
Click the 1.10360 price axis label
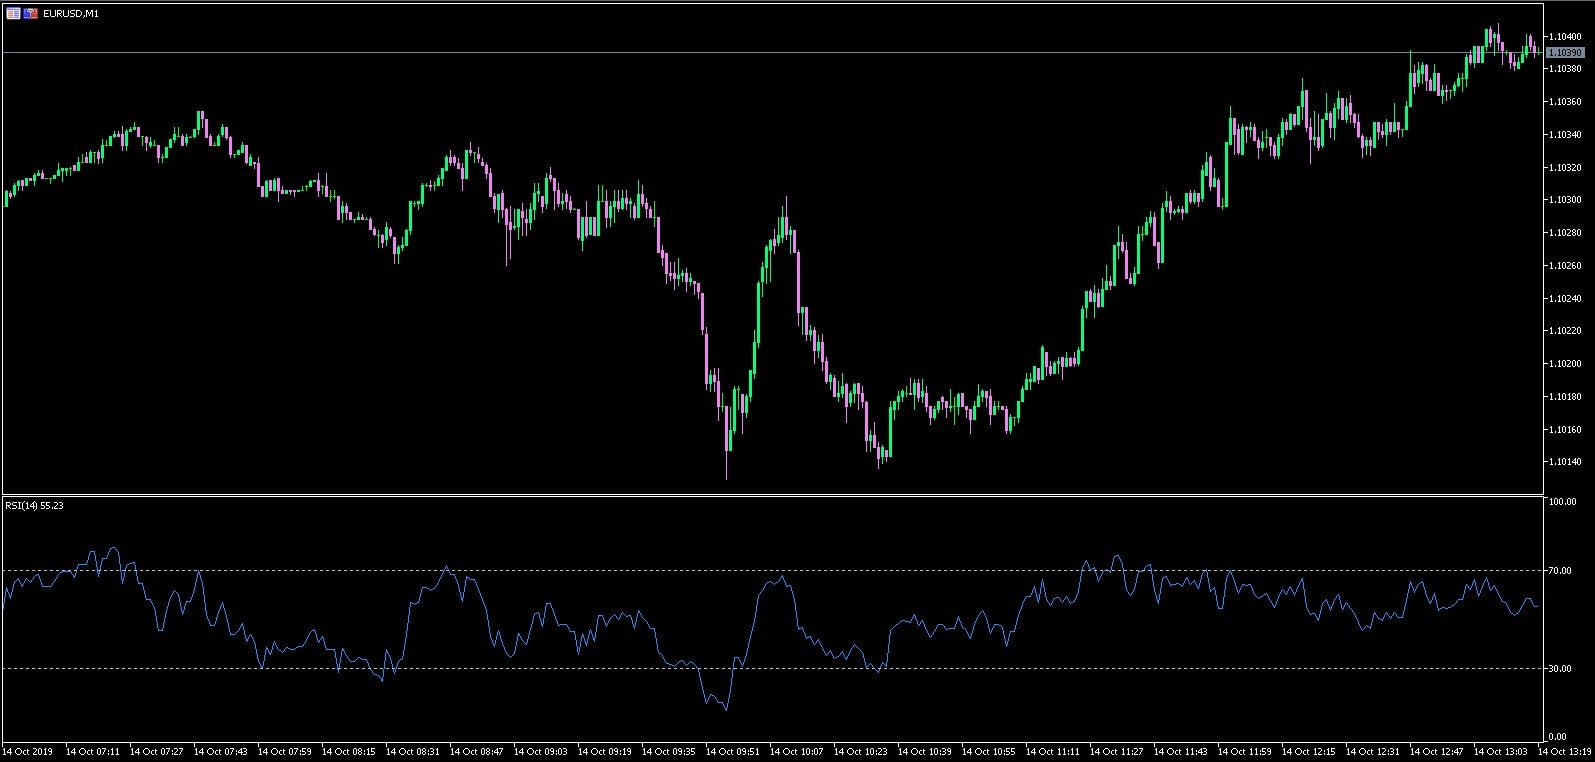coord(1565,102)
